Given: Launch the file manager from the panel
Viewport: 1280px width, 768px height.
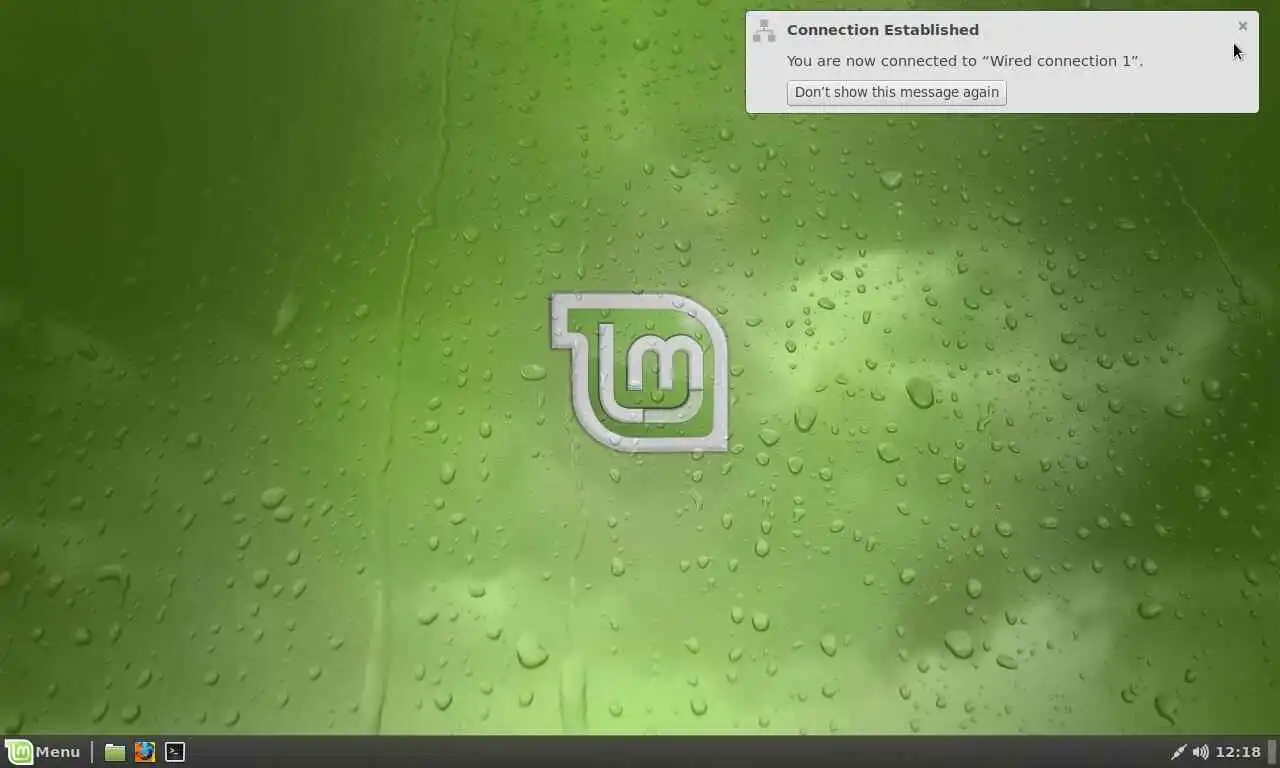Looking at the screenshot, I should click(x=115, y=752).
